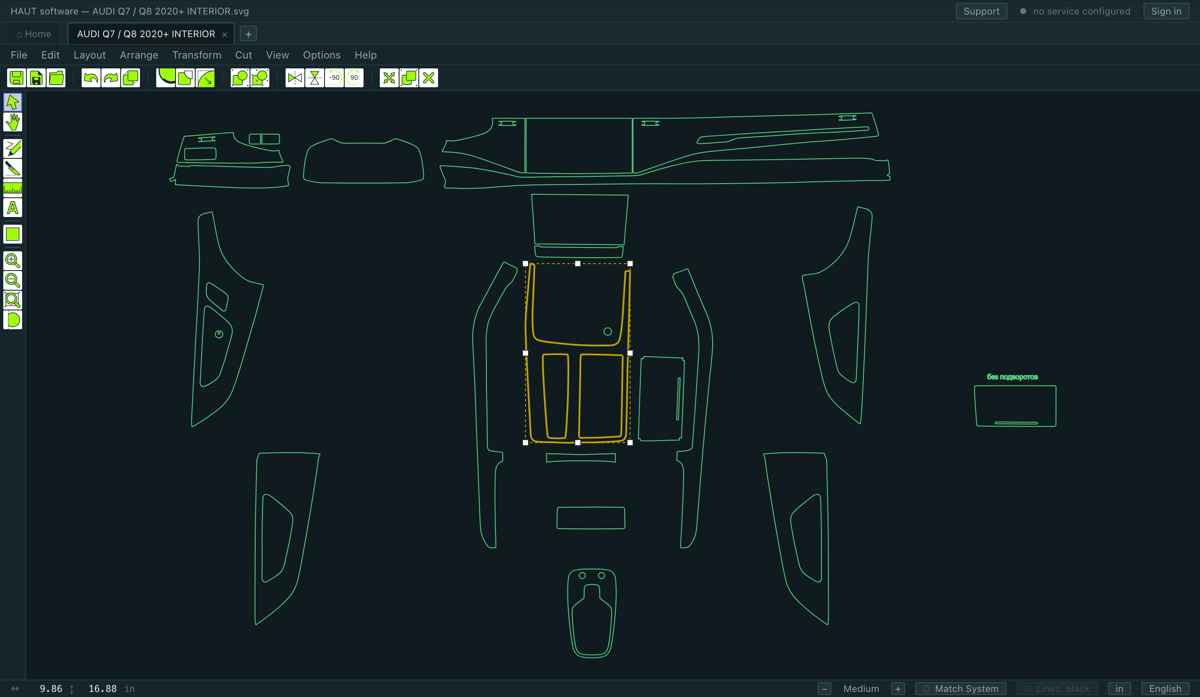Click the Support button
Screen dimensions: 1200x697
click(x=981, y=11)
